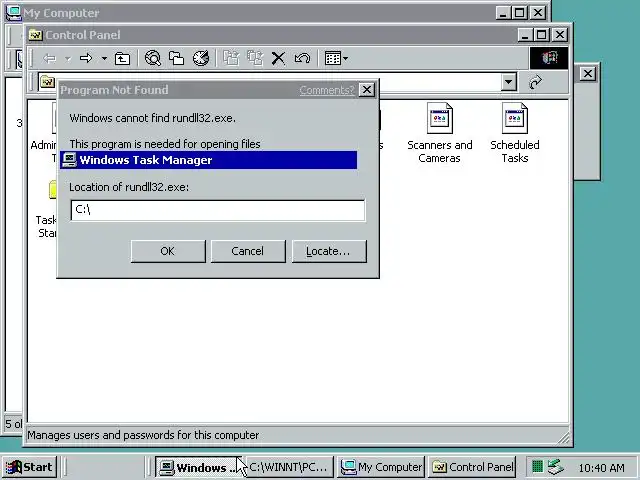Click OK in Program Not Found dialog
The image size is (640, 480).
[x=168, y=251]
